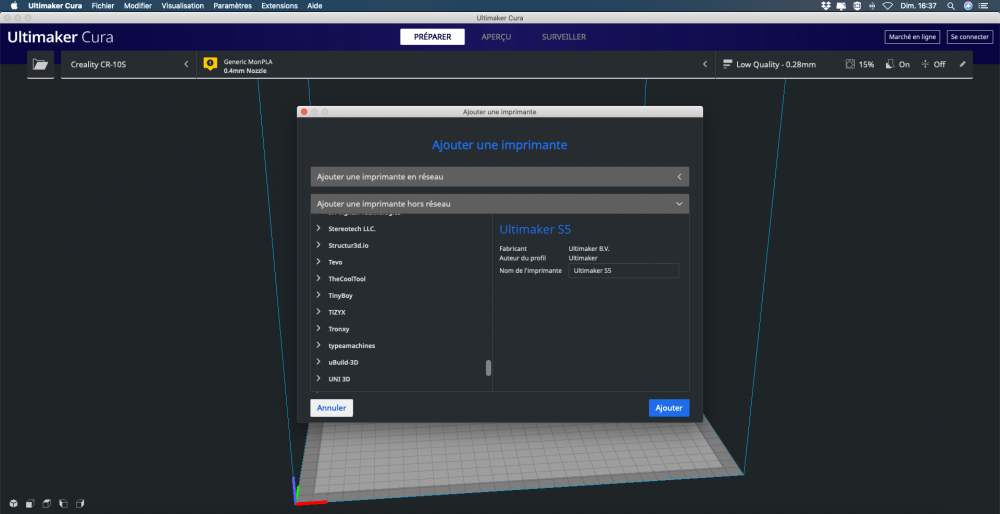Click the Wi-Fi status icon
This screenshot has height=514, width=1000.
pos(888,6)
